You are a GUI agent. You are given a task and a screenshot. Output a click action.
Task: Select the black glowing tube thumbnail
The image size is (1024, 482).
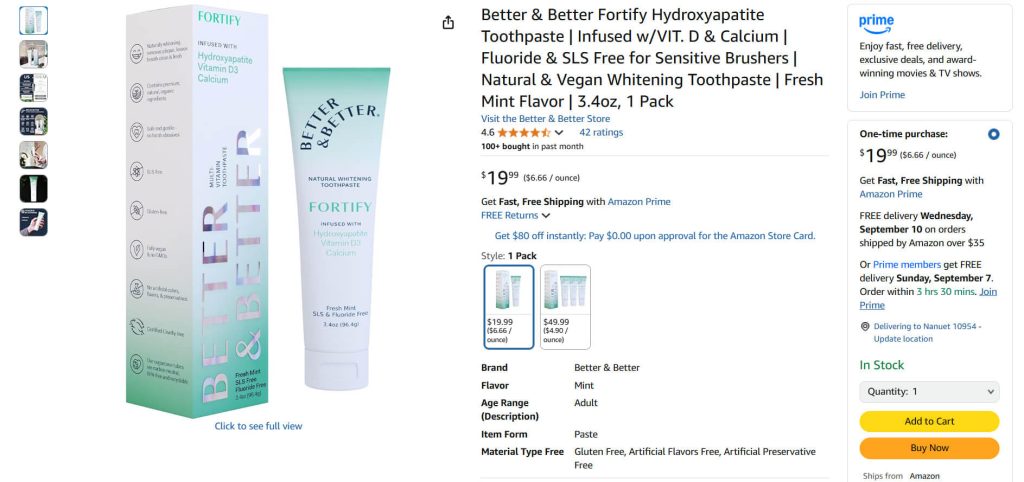coord(33,189)
